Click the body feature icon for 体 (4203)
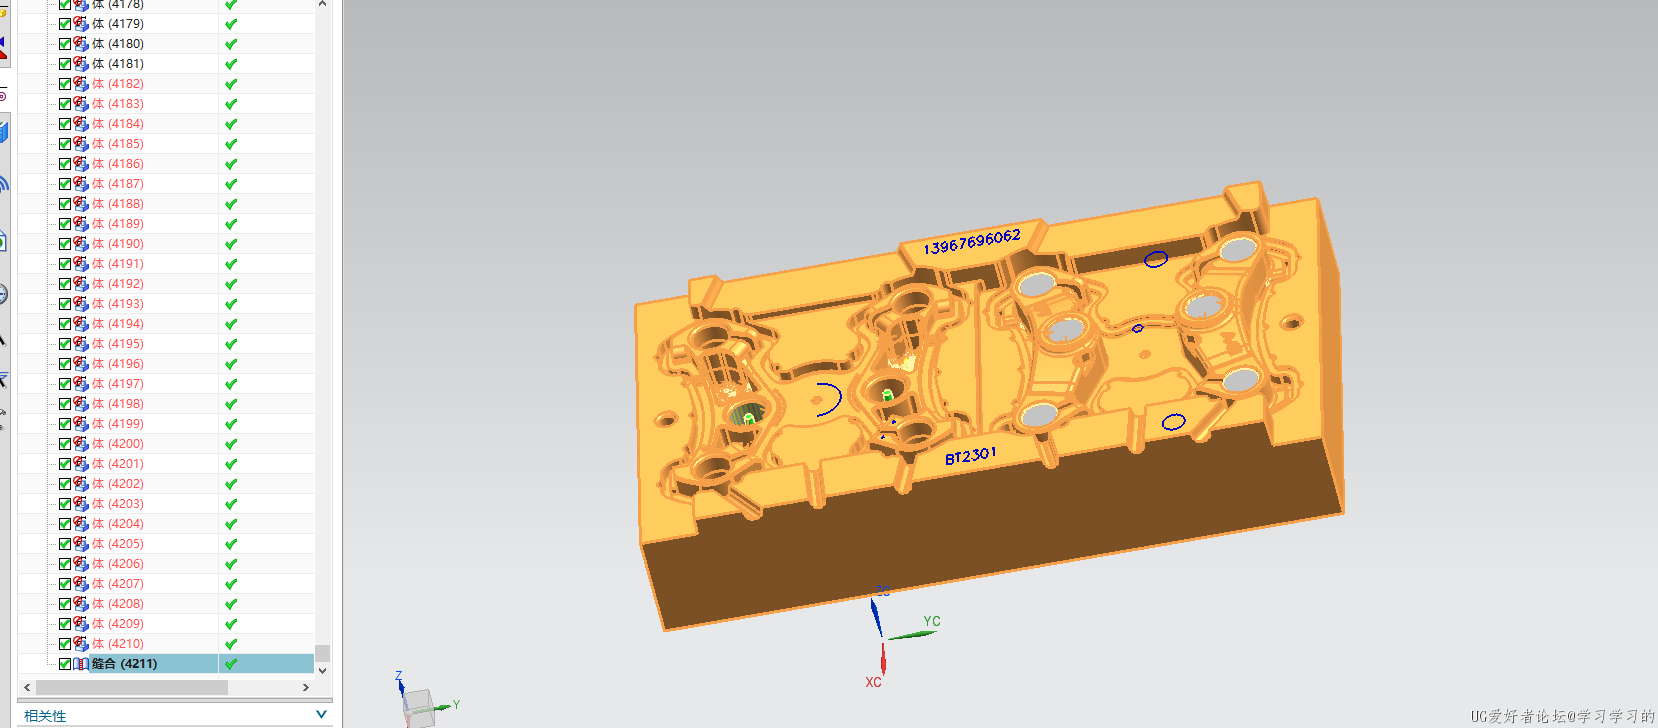Viewport: 1658px width, 728px height. tap(81, 504)
